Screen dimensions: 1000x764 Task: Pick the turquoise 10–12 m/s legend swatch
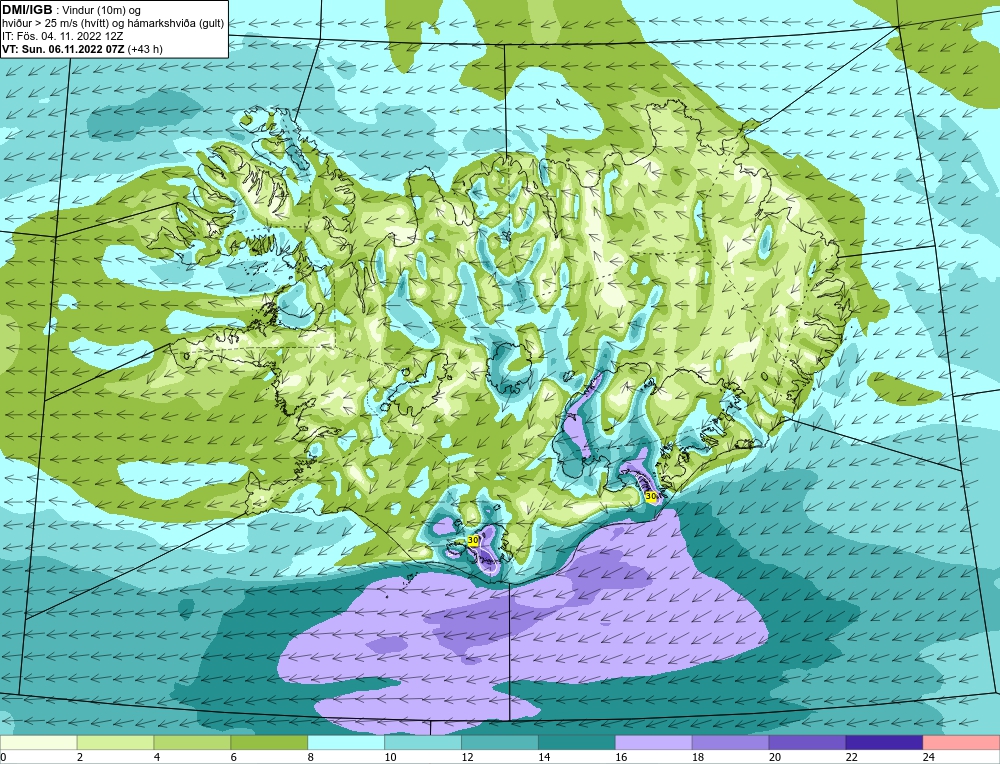(x=423, y=743)
